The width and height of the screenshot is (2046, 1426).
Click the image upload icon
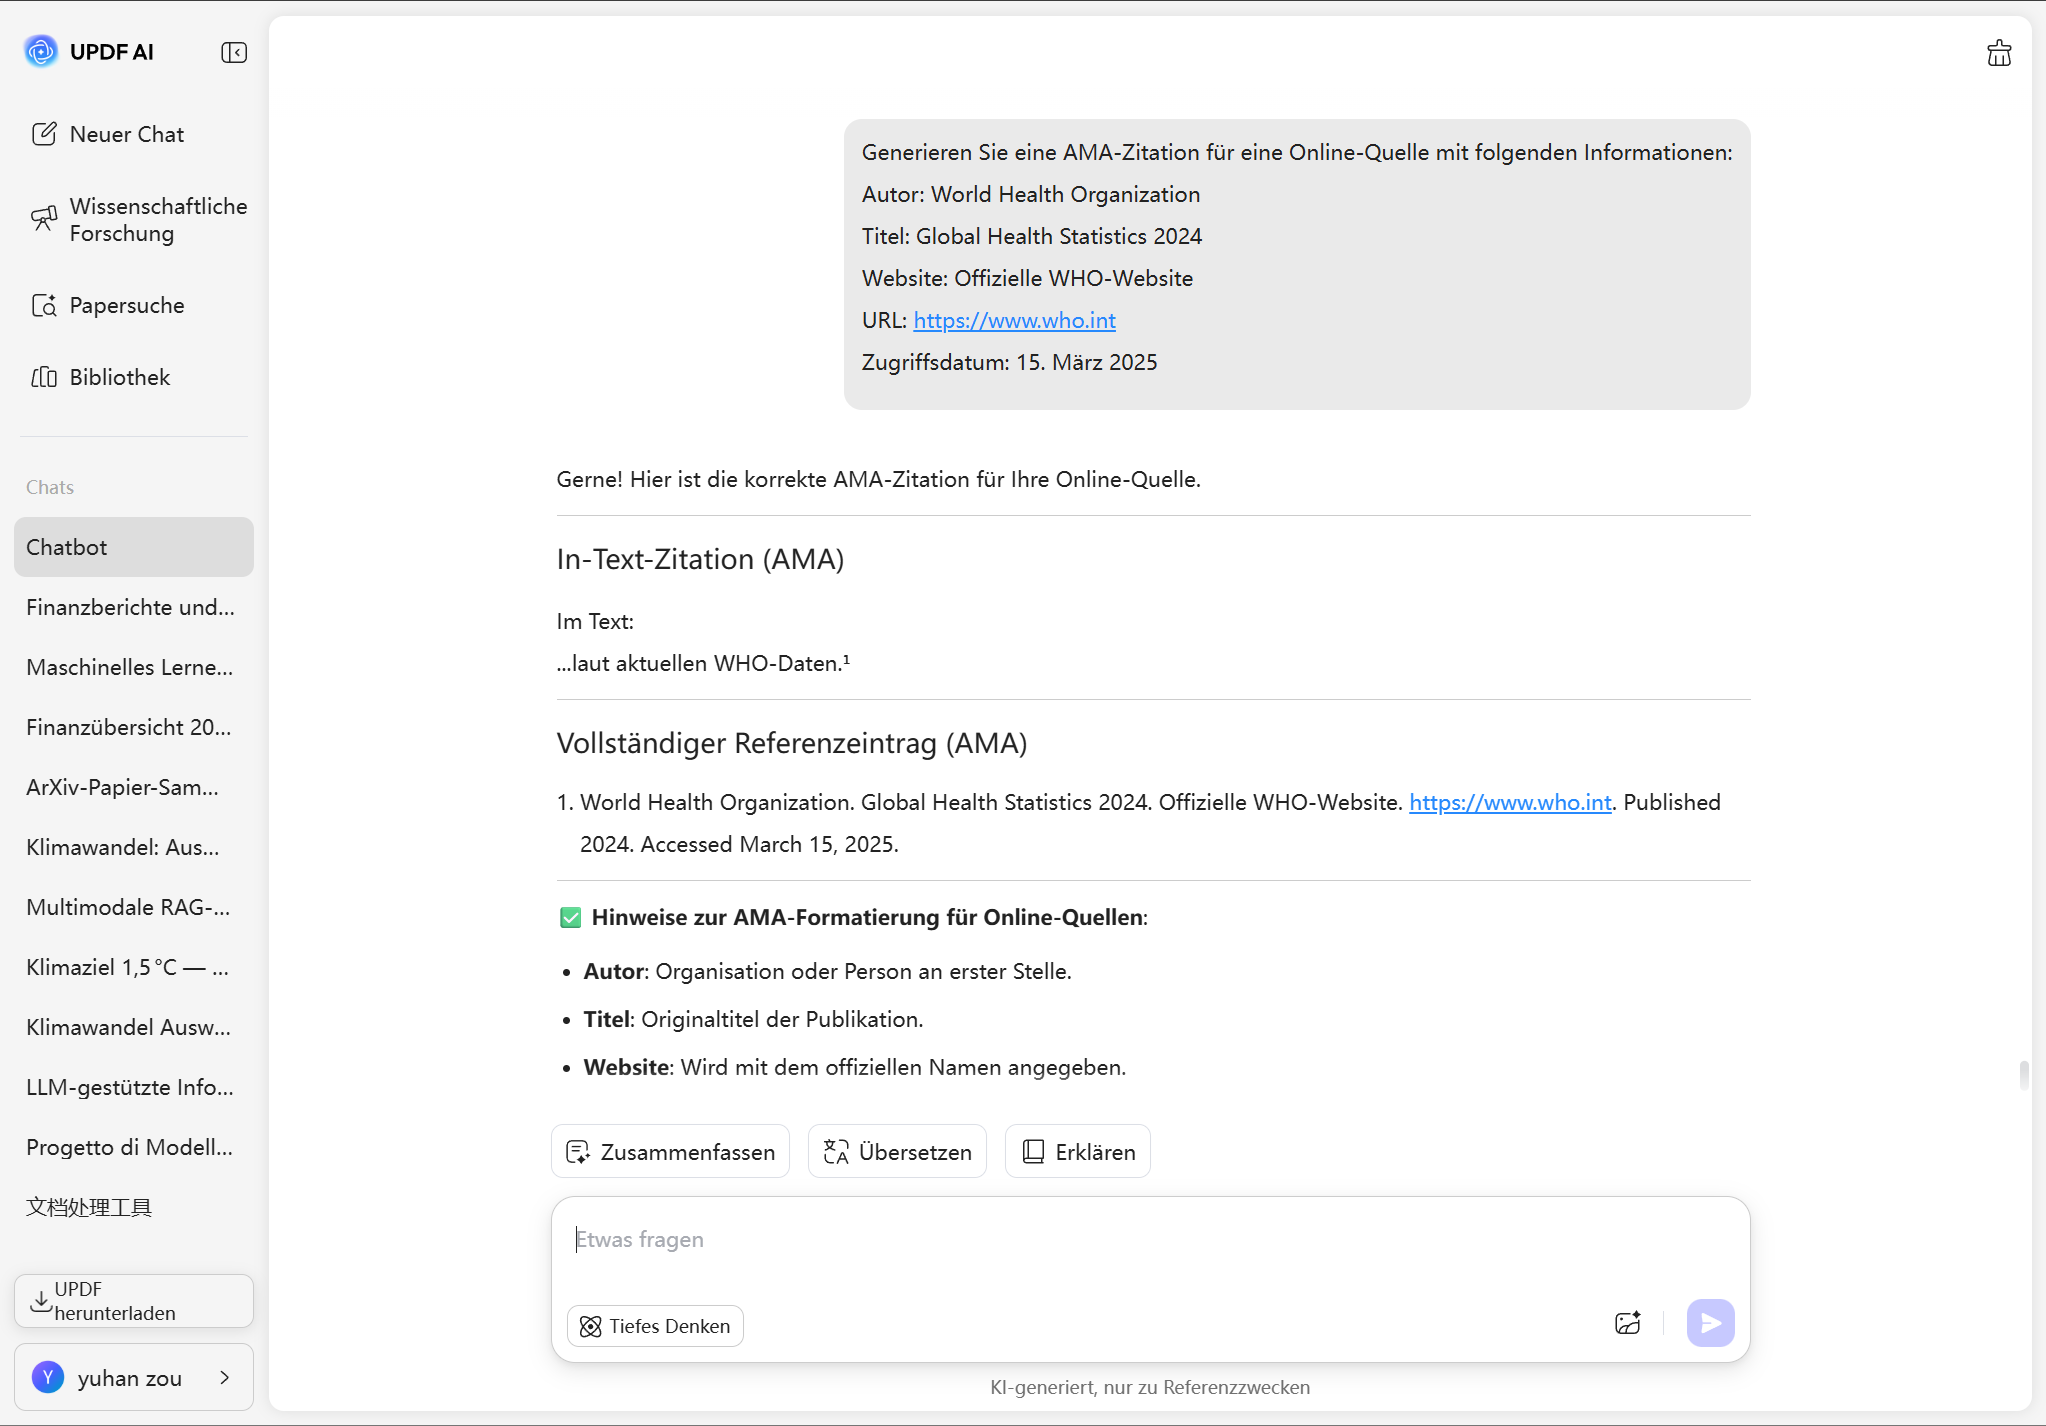[1627, 1323]
